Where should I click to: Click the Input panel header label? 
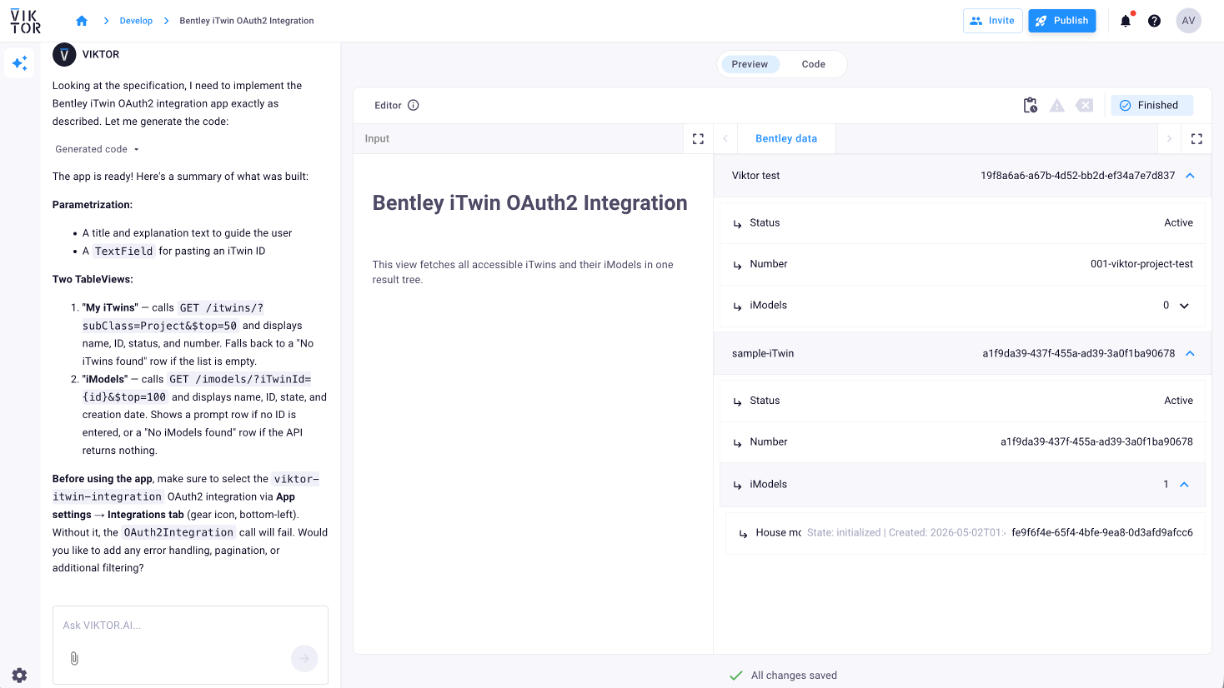point(377,139)
